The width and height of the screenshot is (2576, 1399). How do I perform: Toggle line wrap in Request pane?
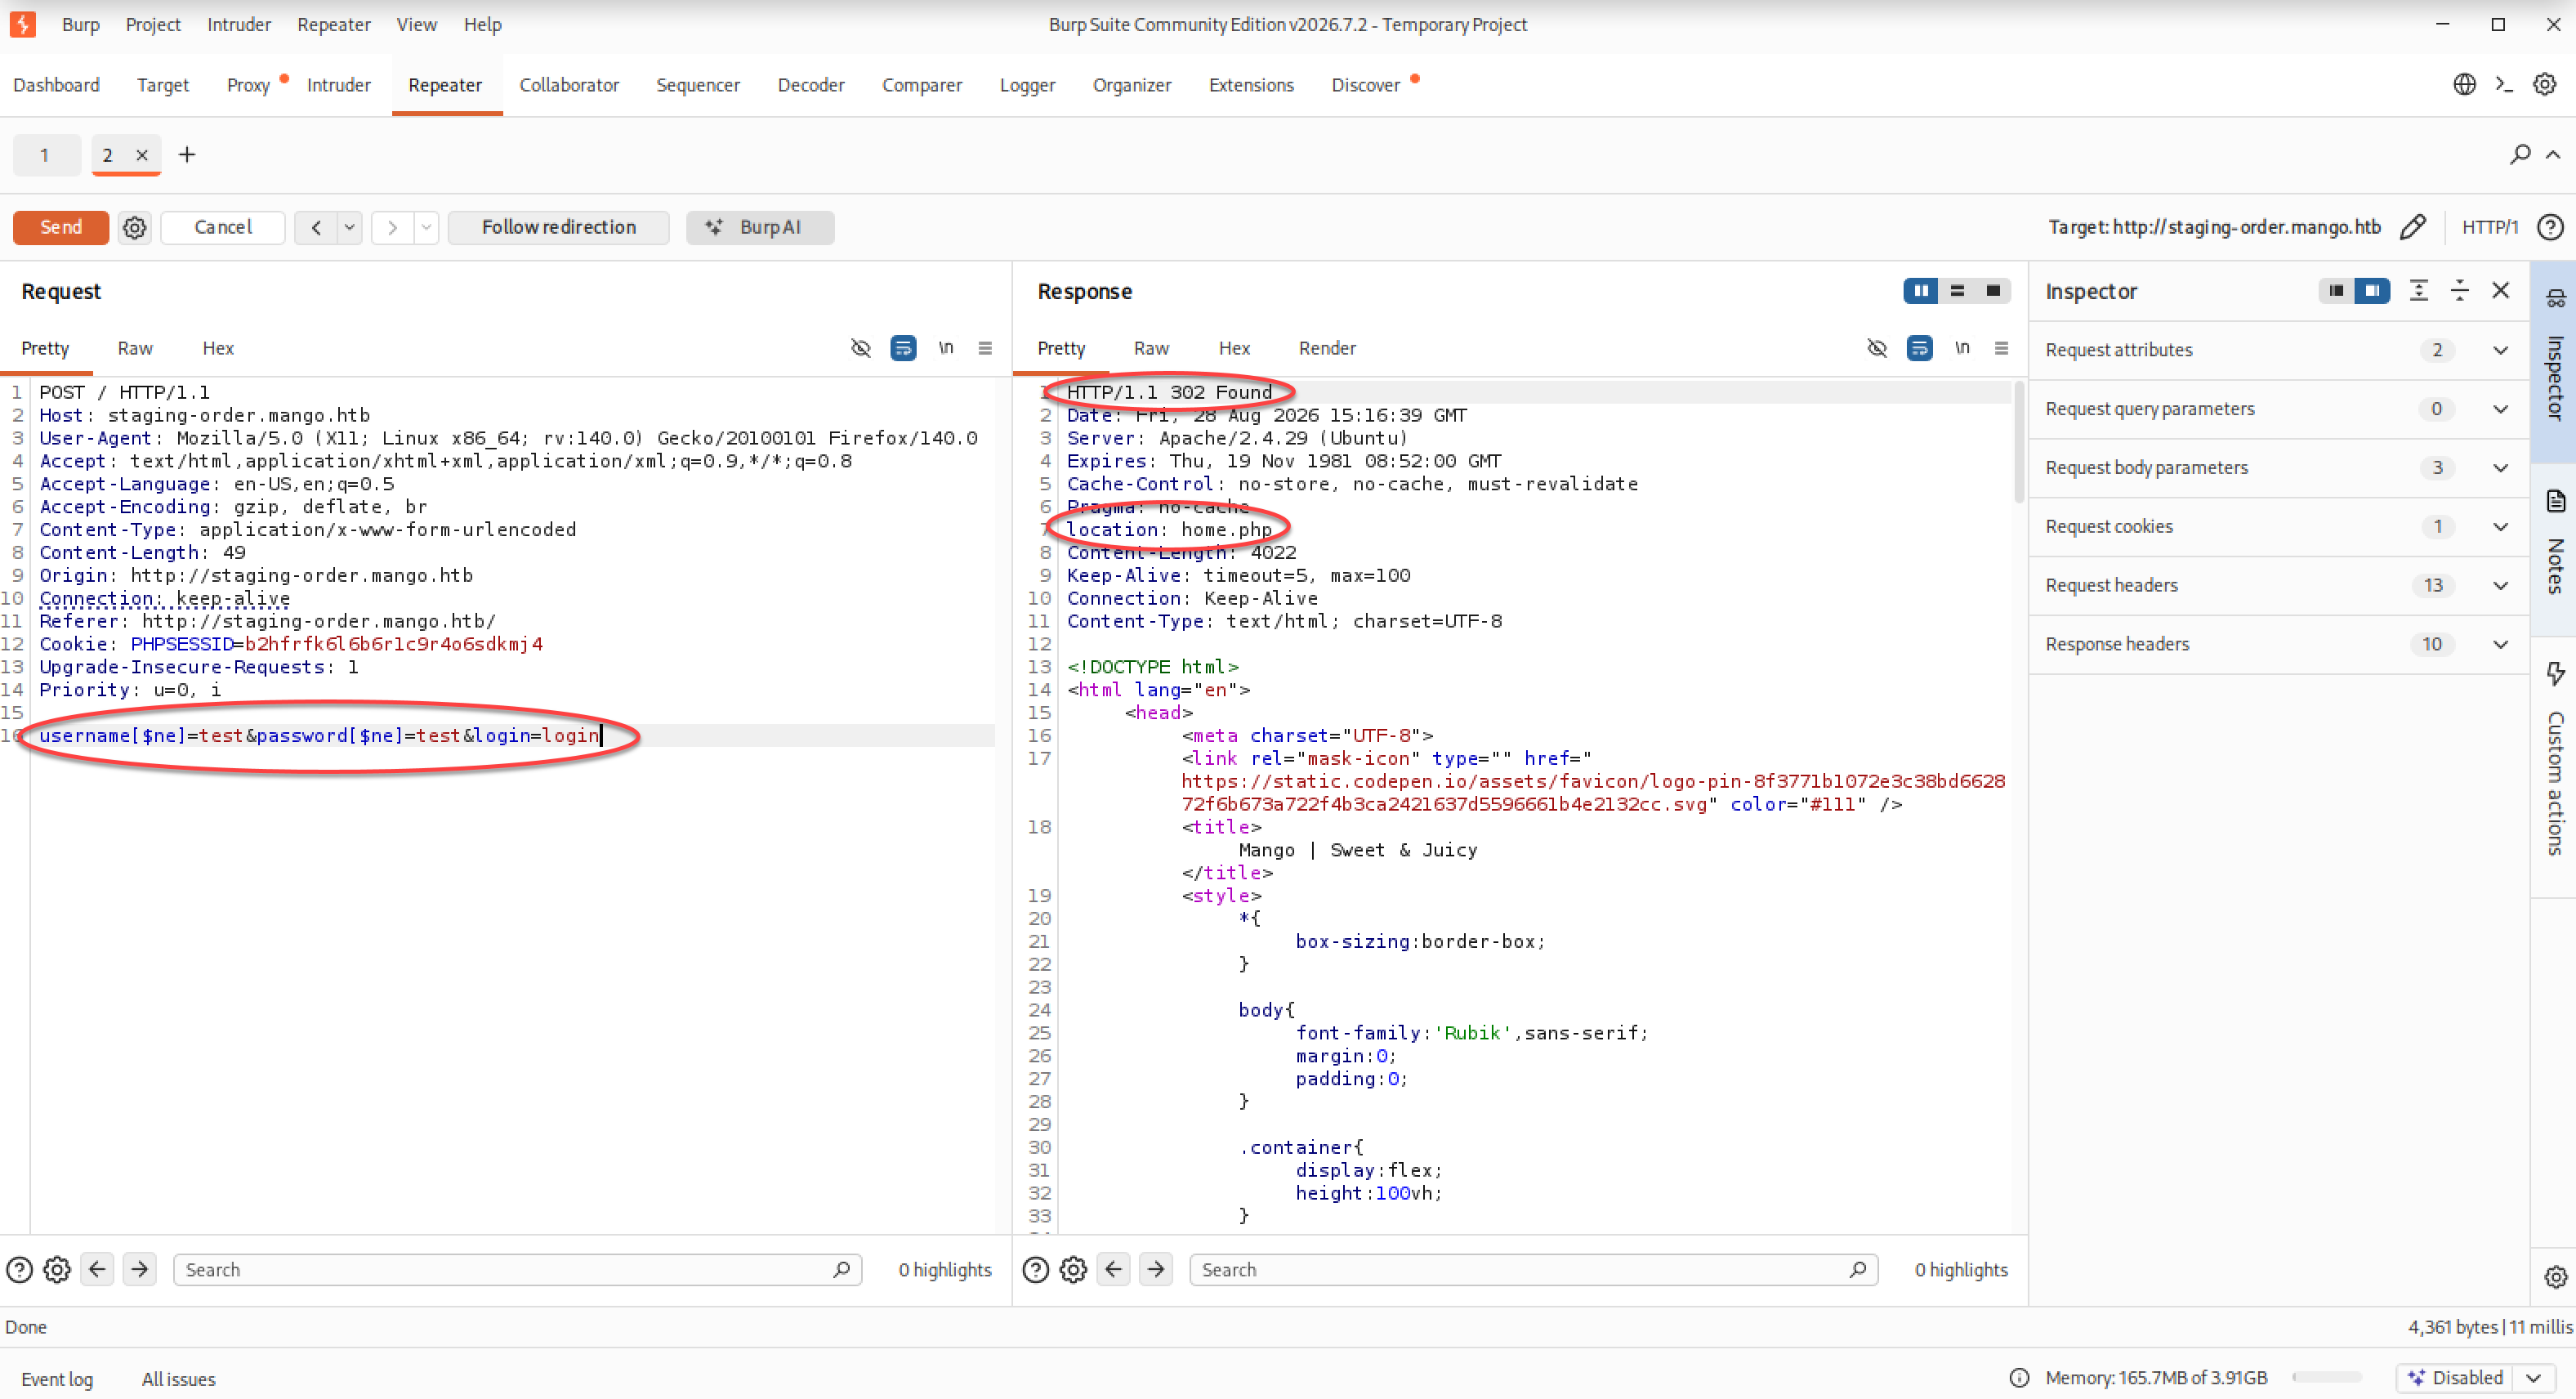(x=903, y=348)
